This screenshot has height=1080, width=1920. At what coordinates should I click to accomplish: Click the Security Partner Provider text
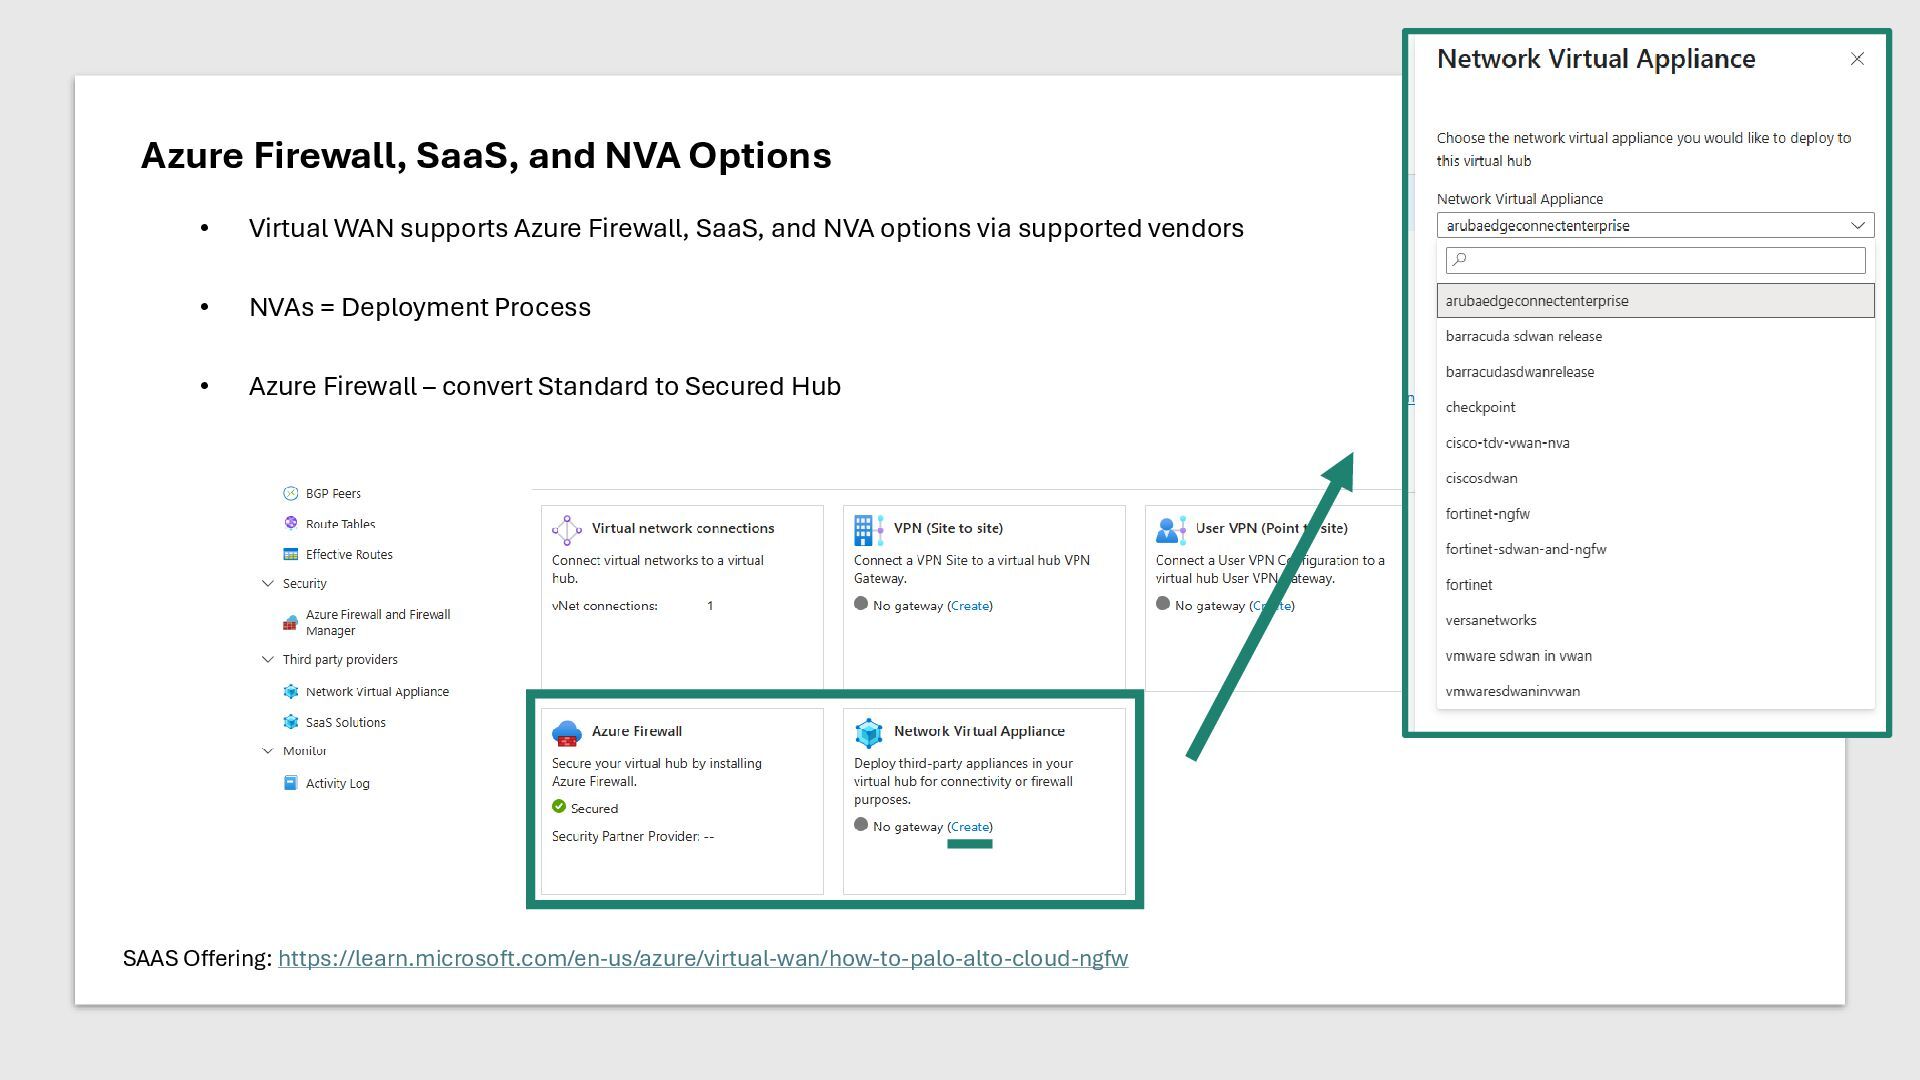[x=633, y=836]
